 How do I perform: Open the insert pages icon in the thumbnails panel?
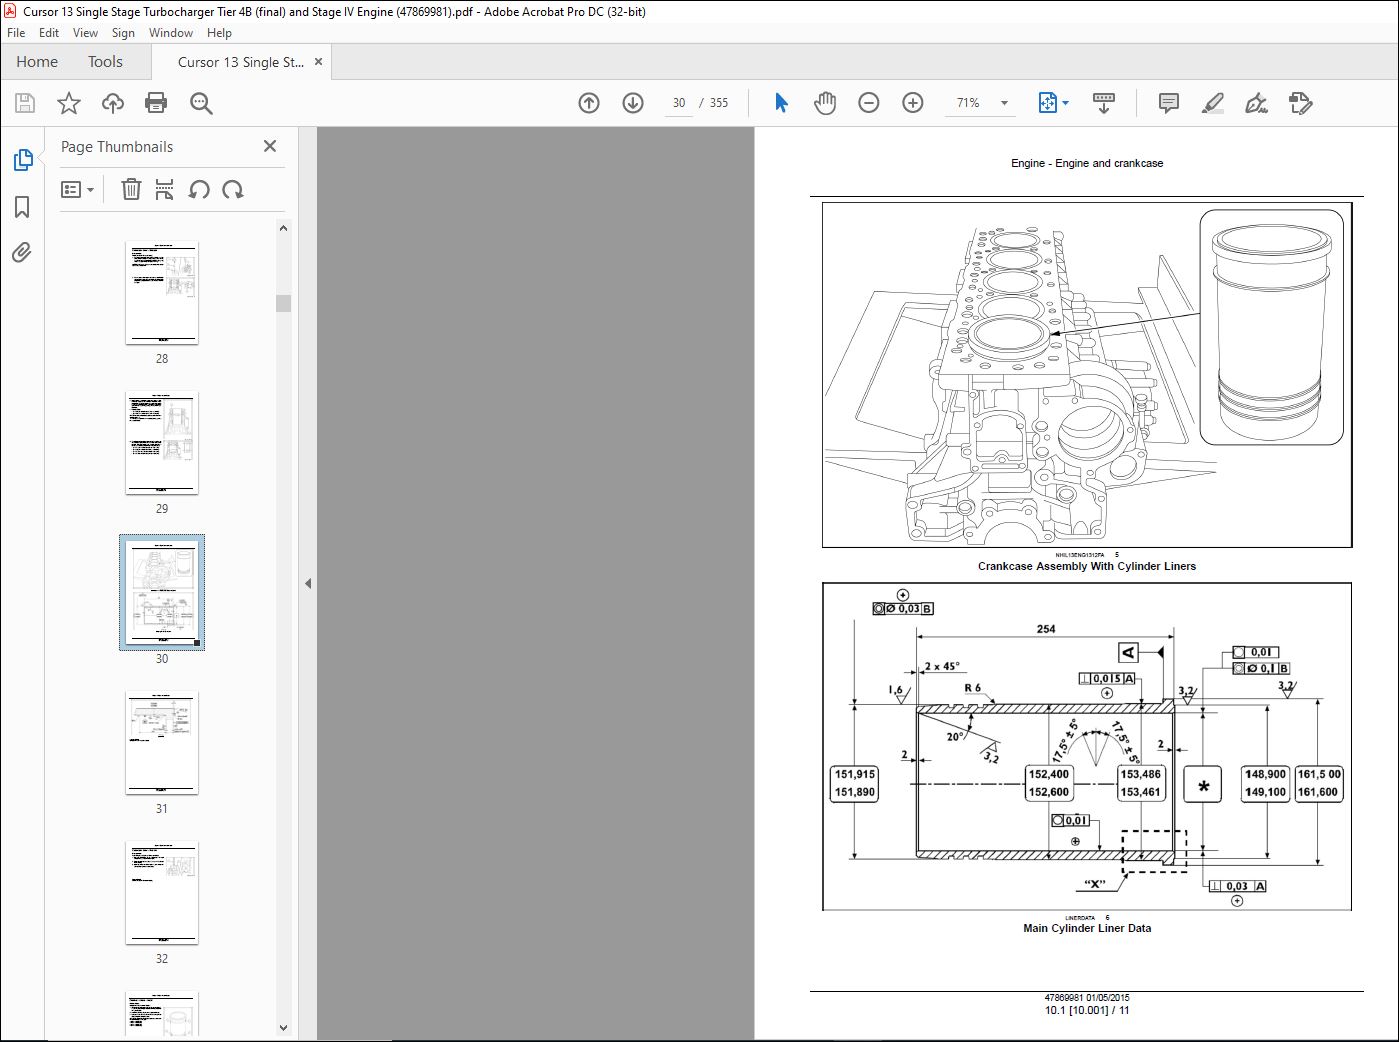tap(165, 189)
